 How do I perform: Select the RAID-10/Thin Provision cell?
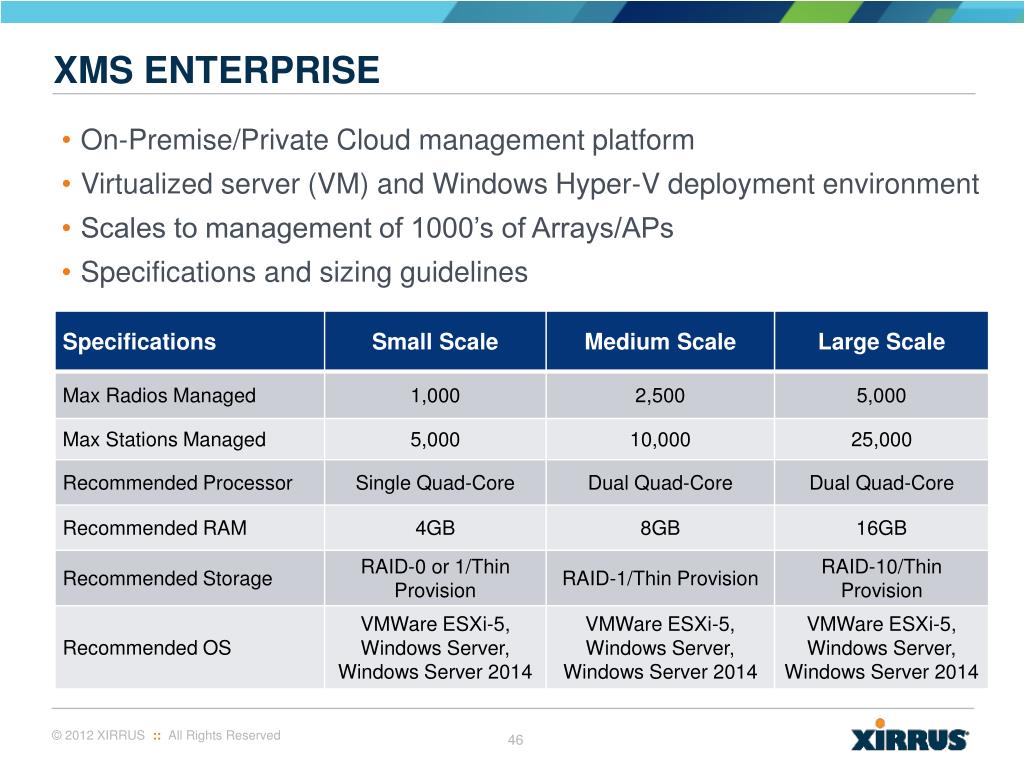click(x=882, y=579)
